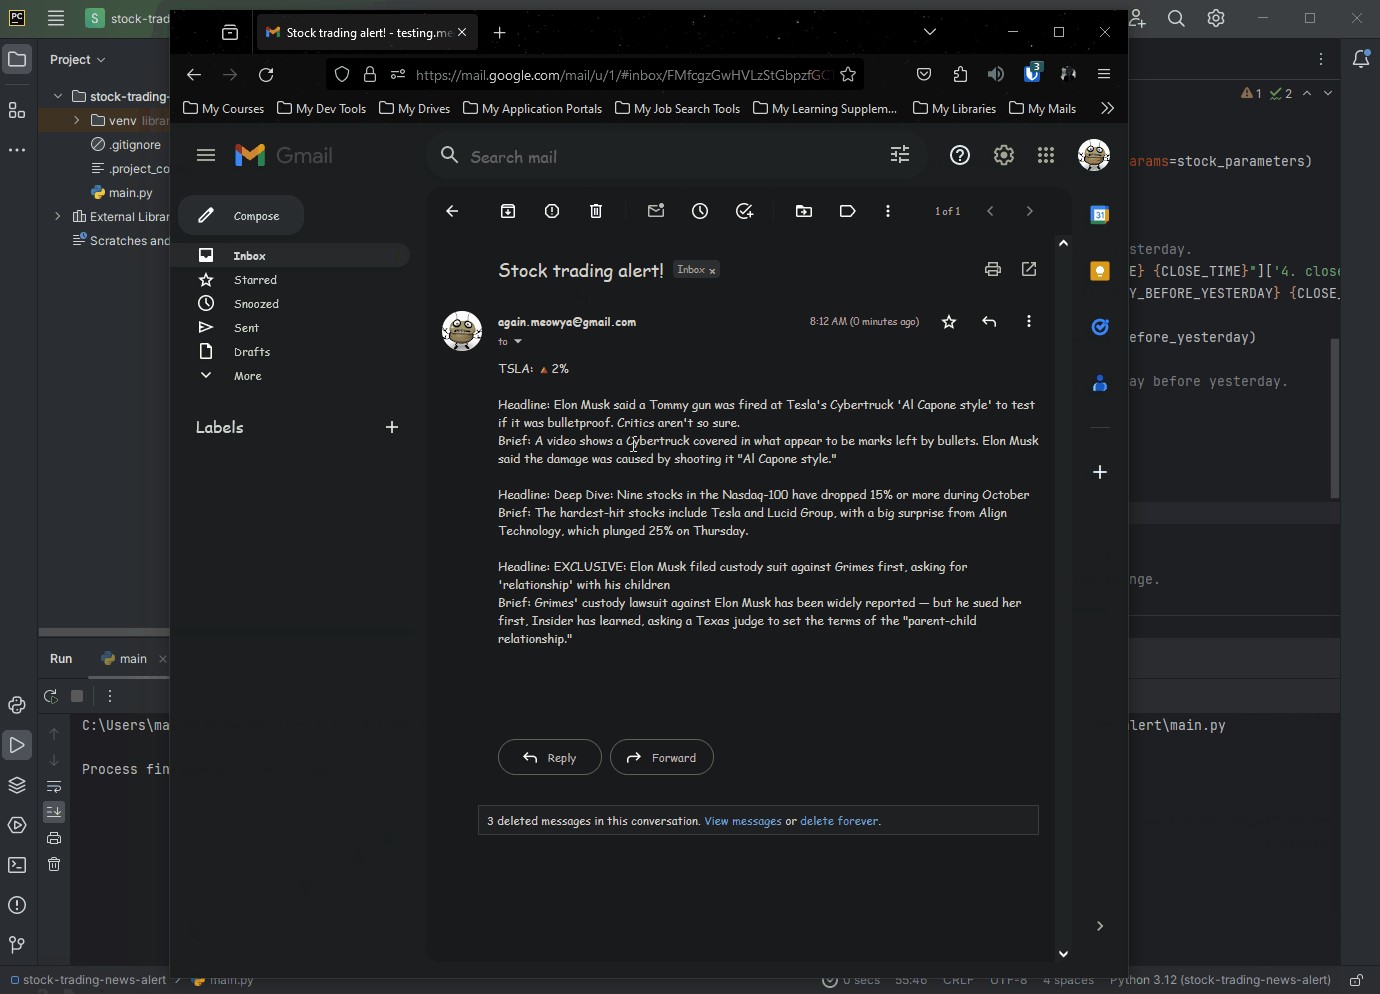
Task: Star the Stock trading alert message
Action: [x=949, y=322]
